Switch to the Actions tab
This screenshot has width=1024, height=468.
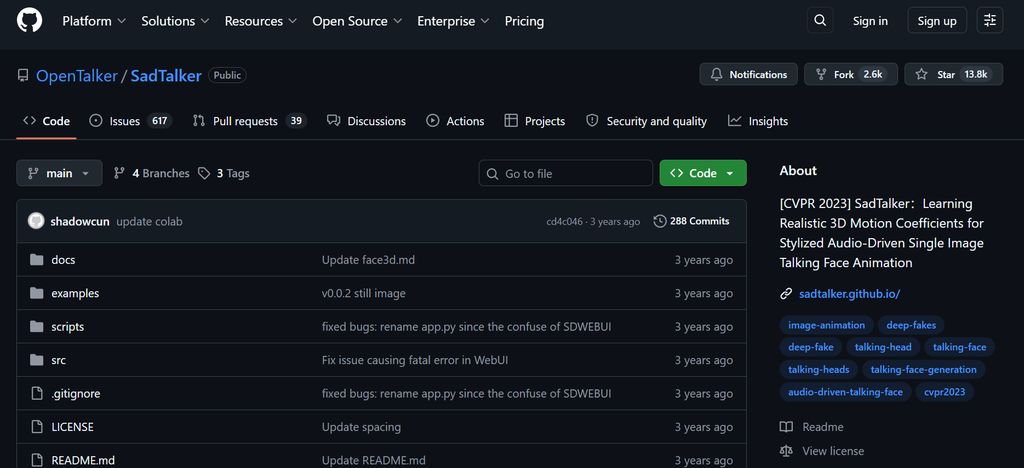coord(455,121)
